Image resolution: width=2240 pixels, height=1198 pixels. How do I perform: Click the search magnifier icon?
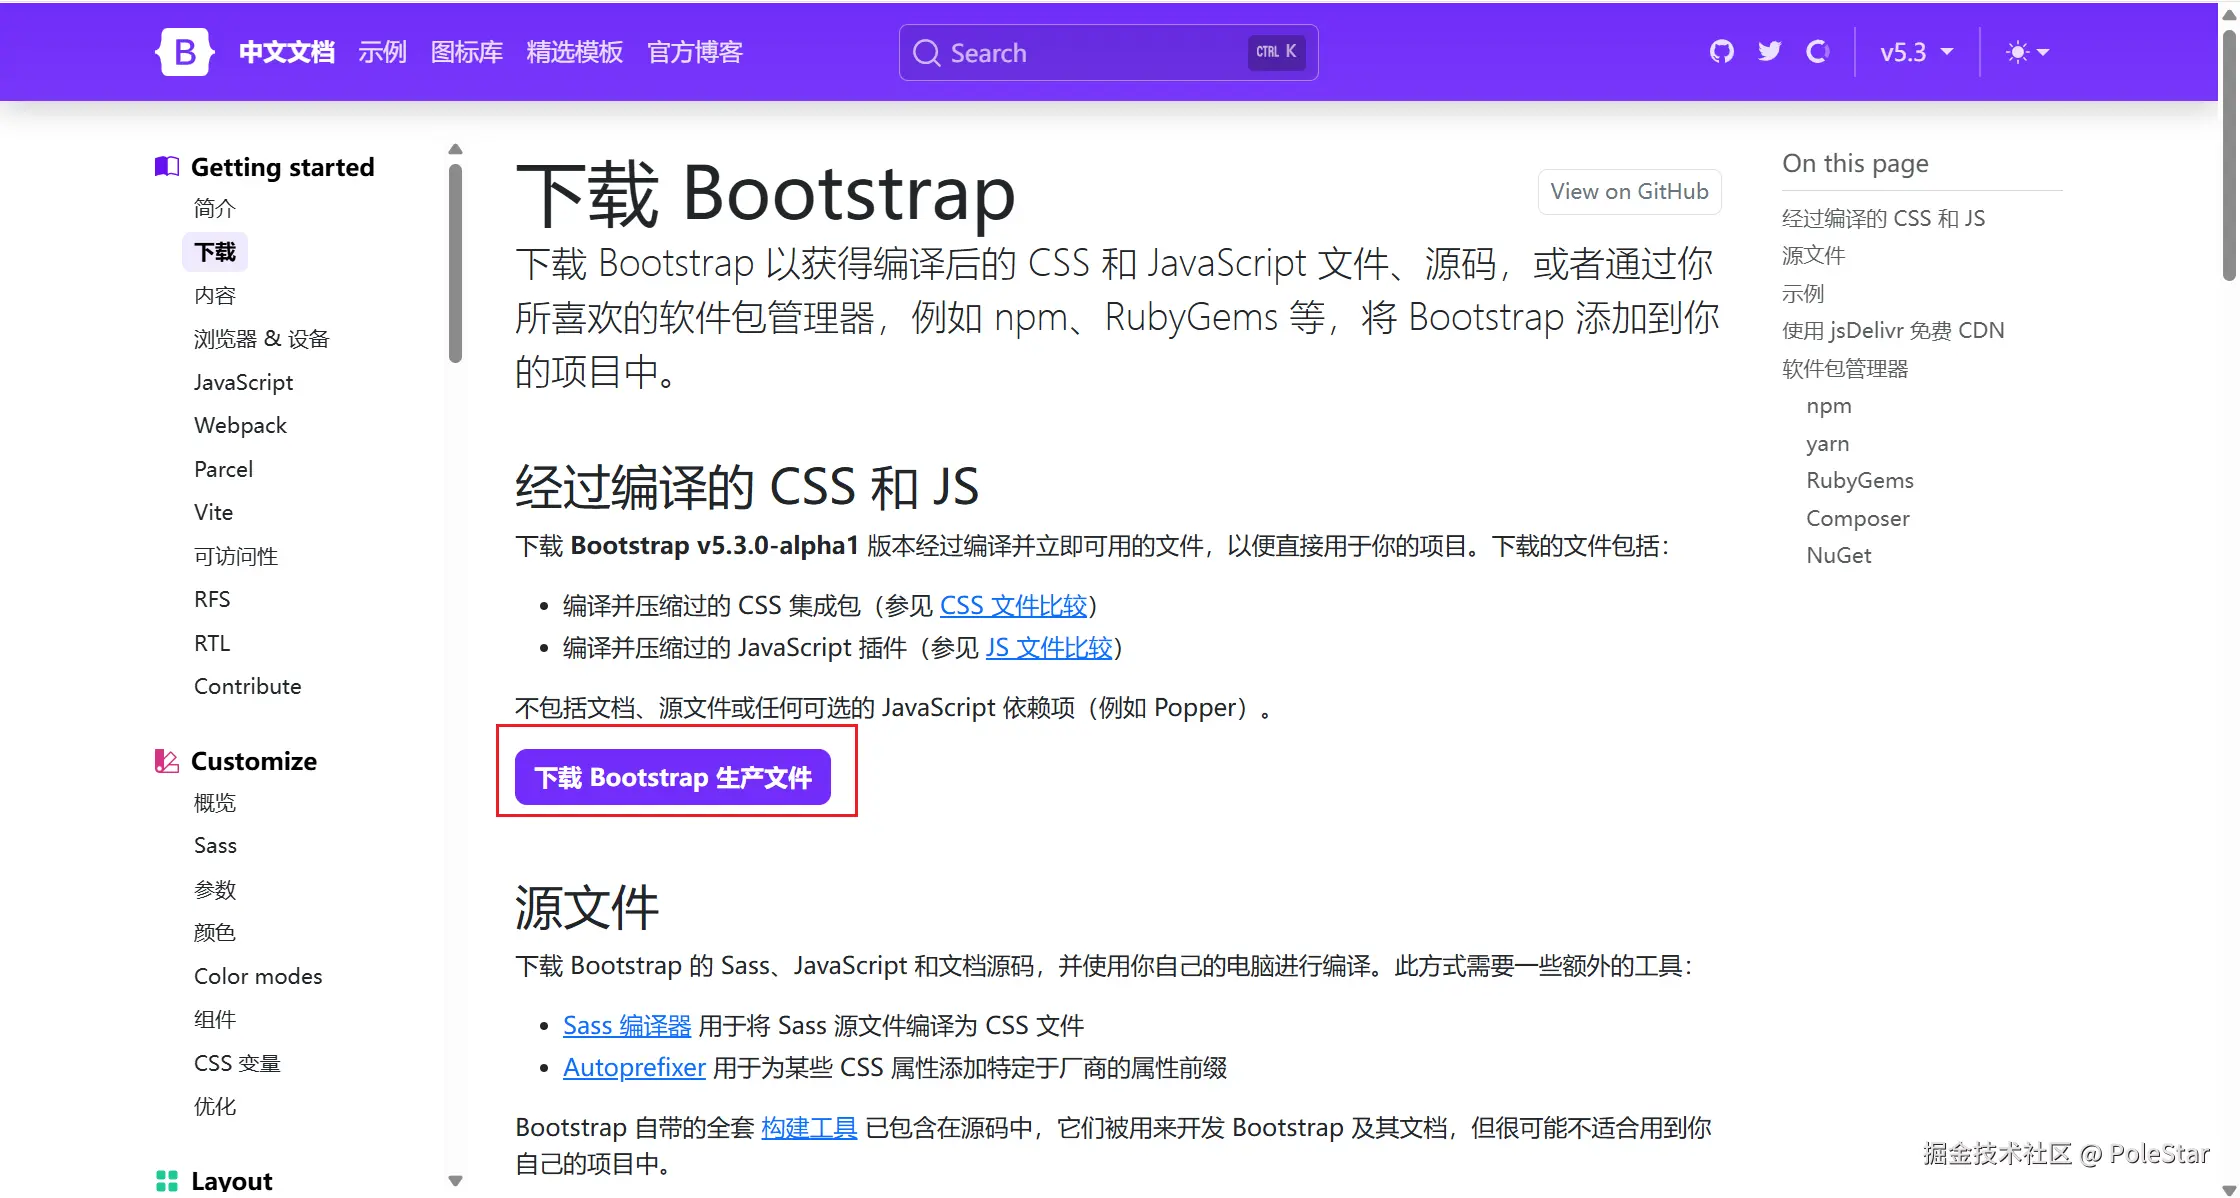pyautogui.click(x=927, y=53)
